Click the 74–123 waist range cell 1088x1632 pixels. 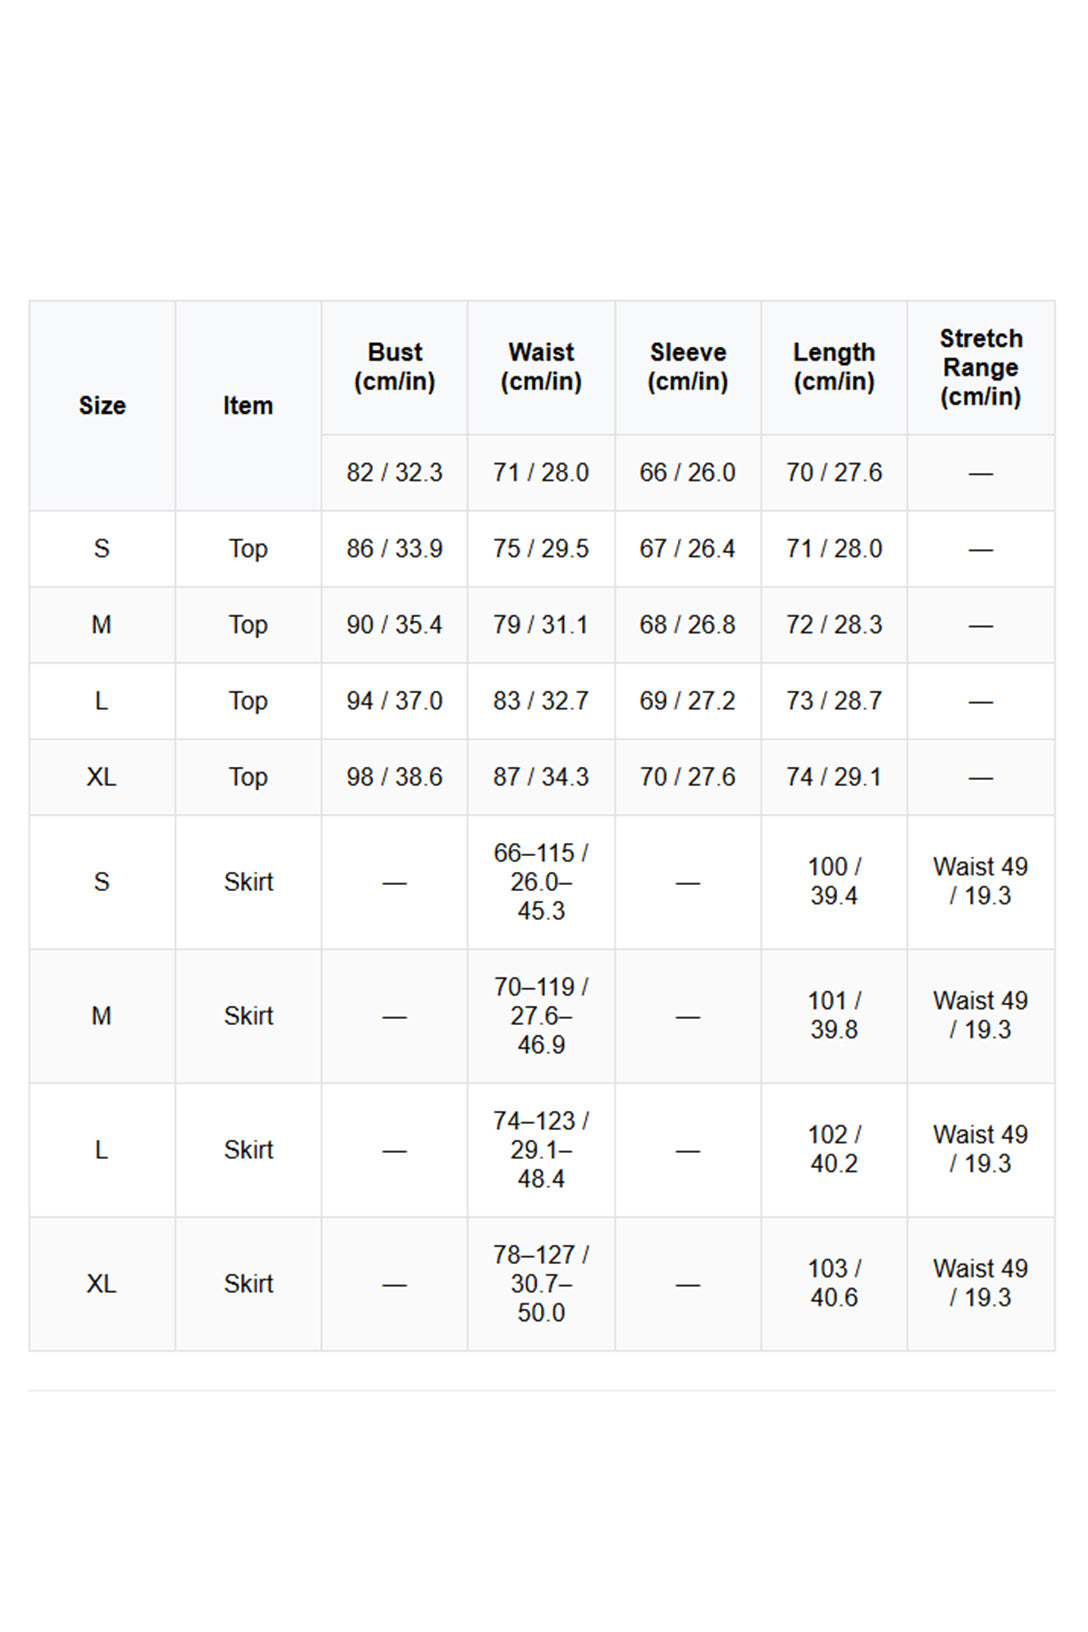541,1150
